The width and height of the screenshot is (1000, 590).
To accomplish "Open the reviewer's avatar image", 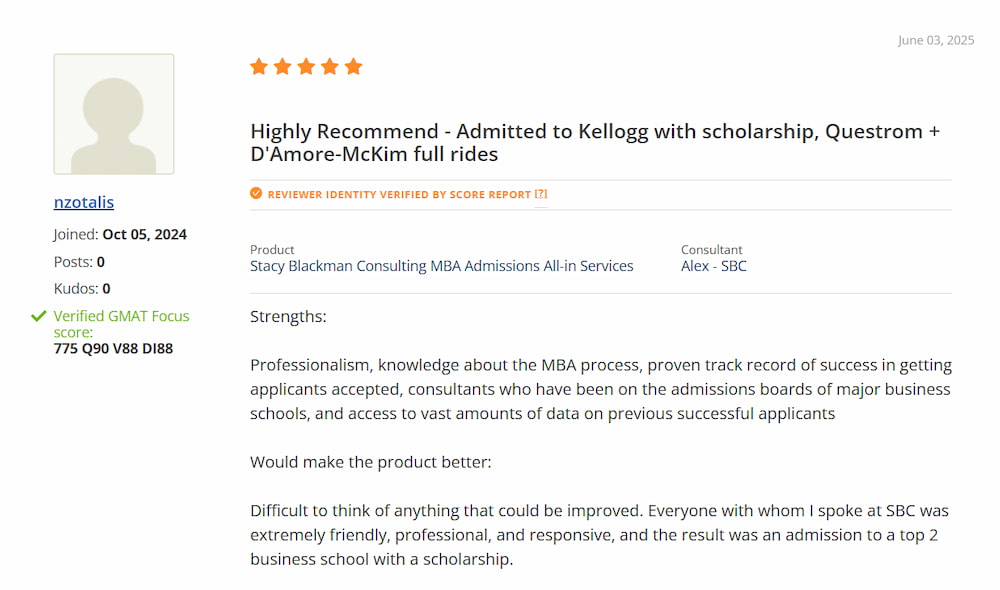I will 113,113.
